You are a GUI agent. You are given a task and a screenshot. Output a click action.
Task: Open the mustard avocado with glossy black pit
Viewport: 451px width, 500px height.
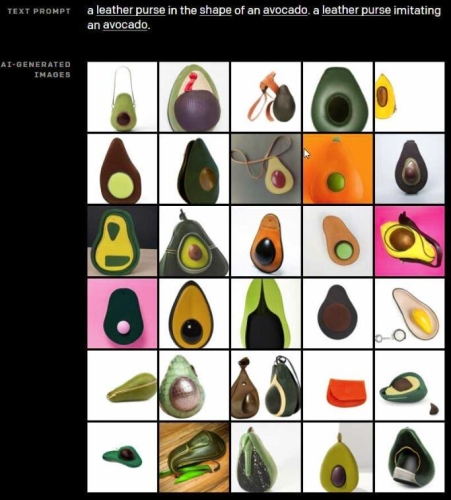(x=194, y=313)
